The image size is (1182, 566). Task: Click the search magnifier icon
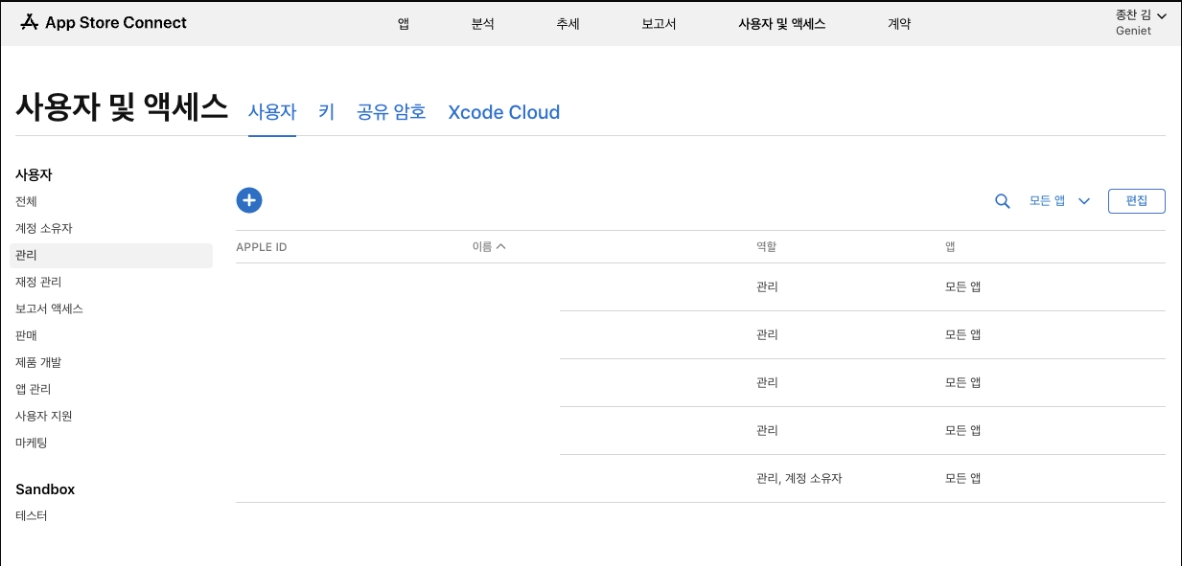coord(1002,201)
